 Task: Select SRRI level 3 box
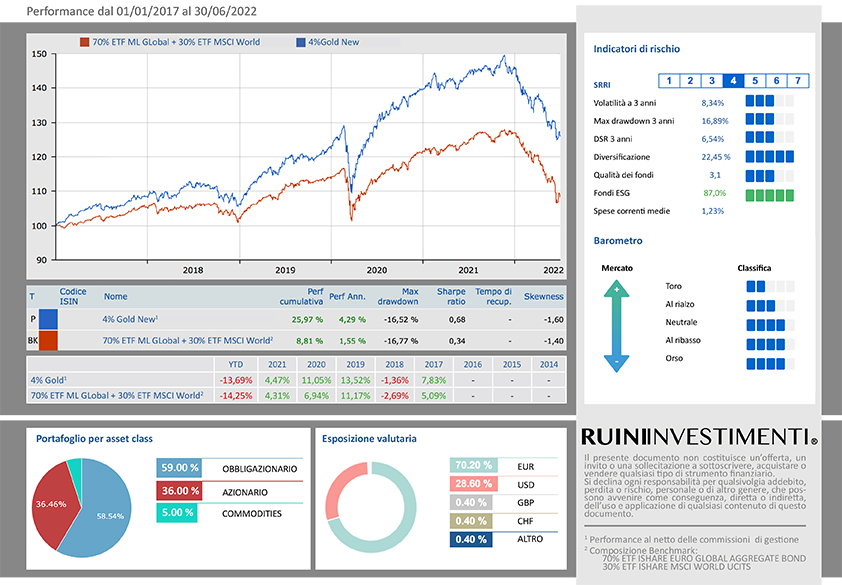click(712, 81)
